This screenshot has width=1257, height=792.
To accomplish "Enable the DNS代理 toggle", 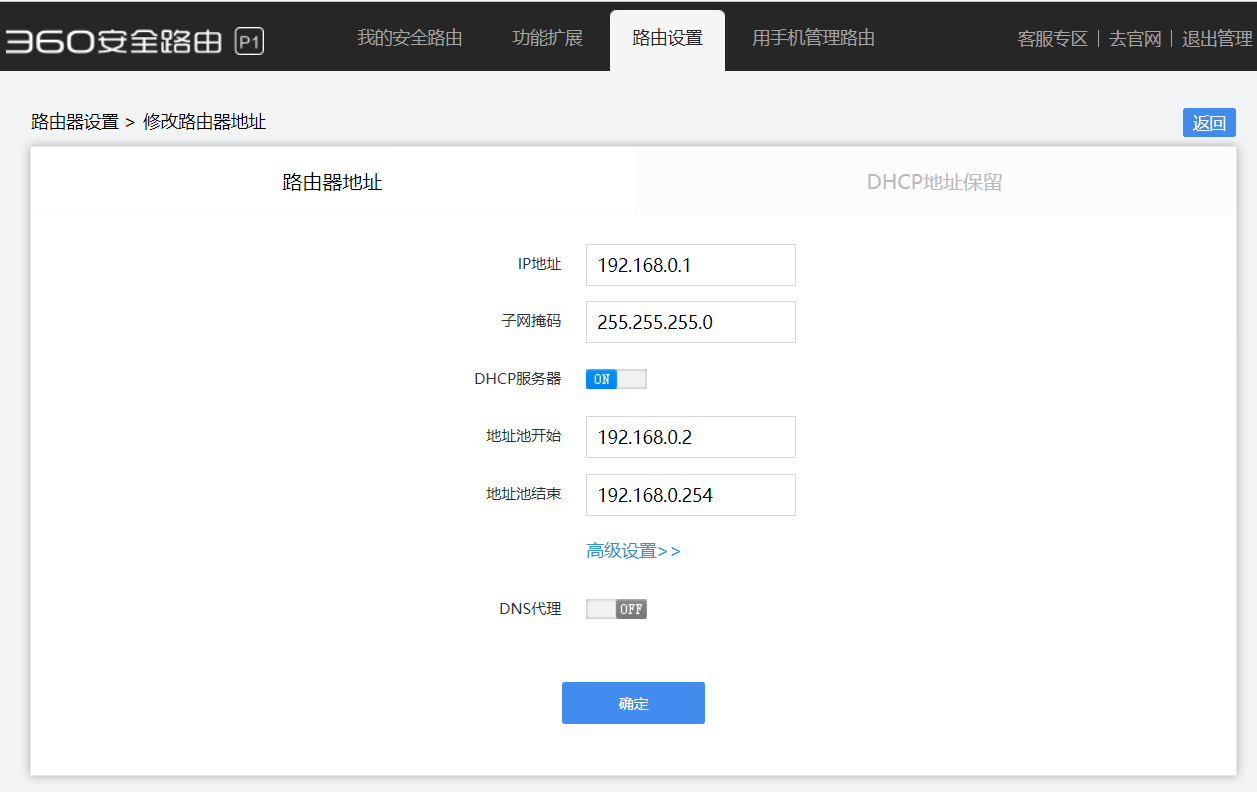I will (x=616, y=609).
